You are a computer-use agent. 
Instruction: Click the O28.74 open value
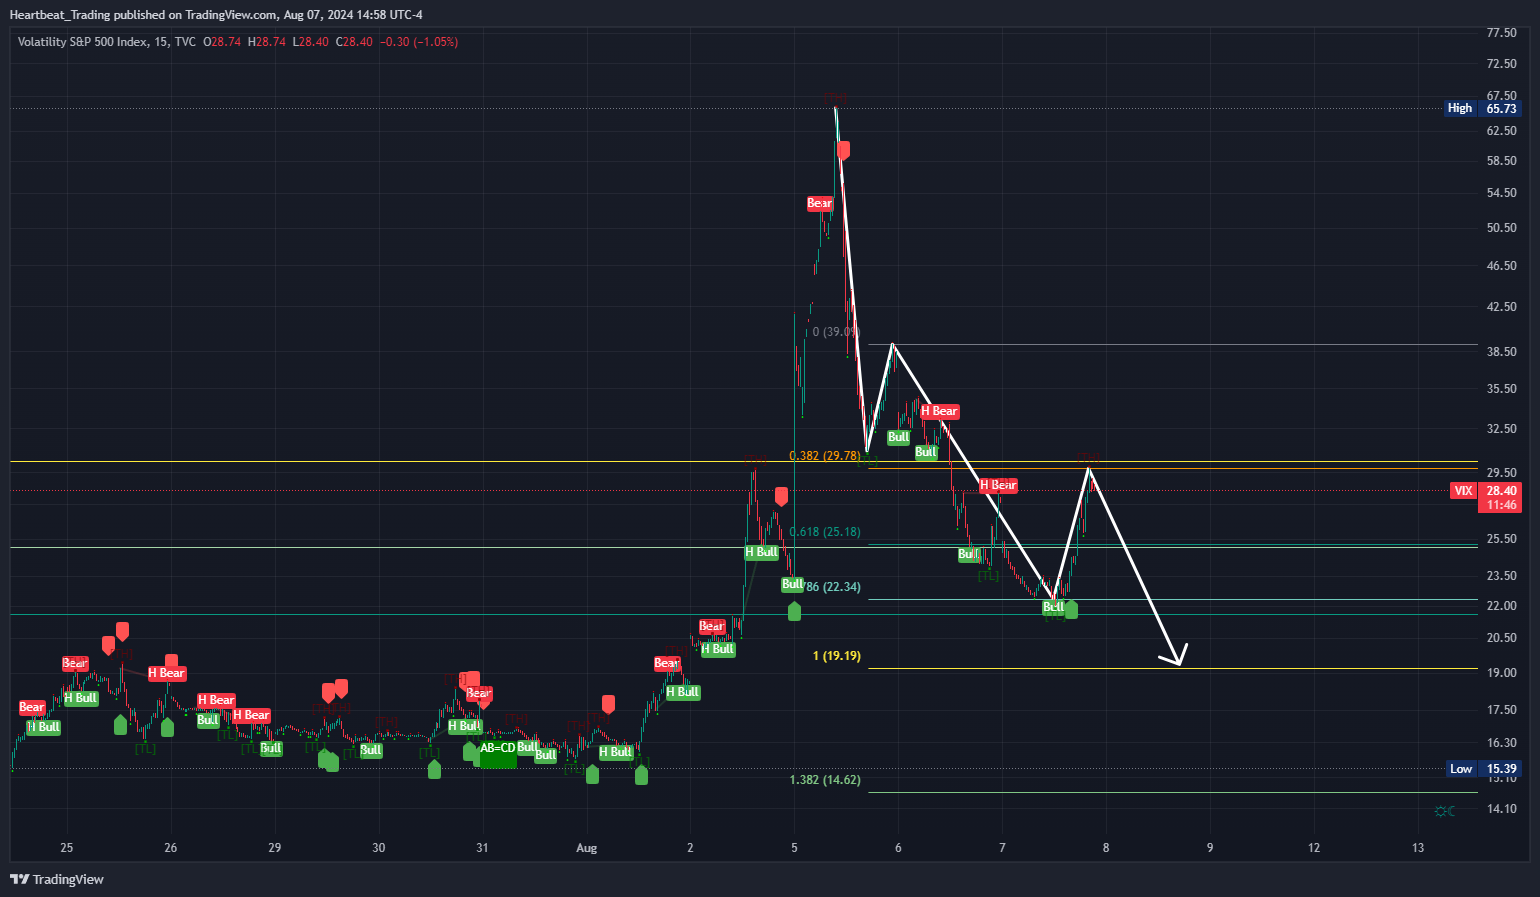point(222,42)
